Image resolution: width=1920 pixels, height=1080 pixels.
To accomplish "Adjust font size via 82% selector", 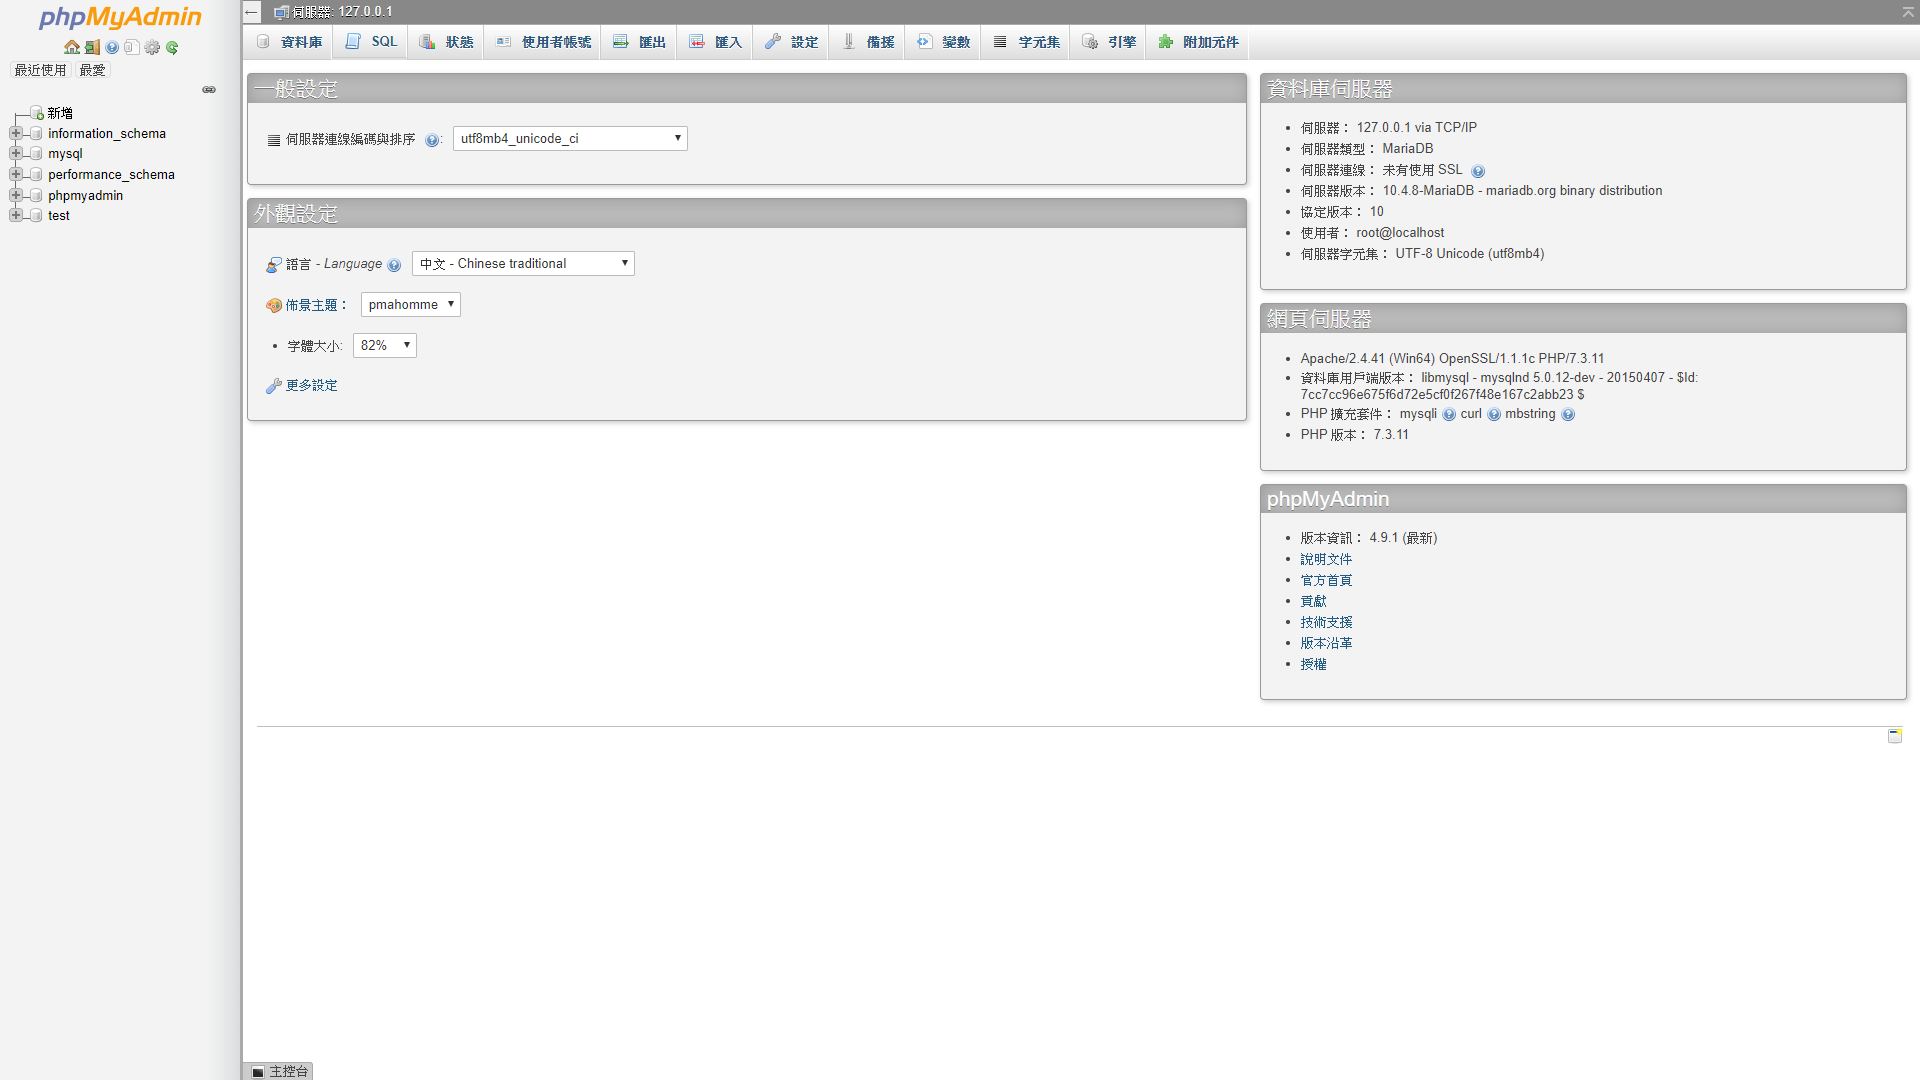I will (384, 345).
